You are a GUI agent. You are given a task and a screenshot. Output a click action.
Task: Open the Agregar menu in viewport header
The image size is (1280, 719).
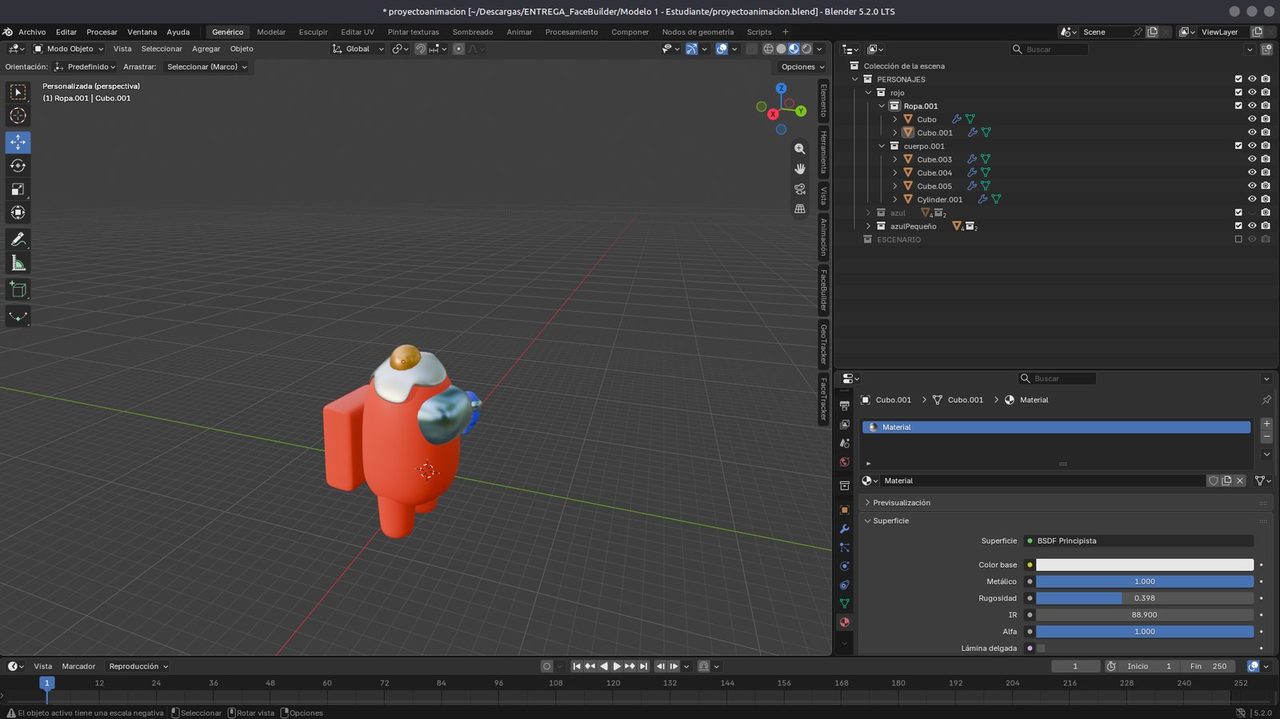206,48
